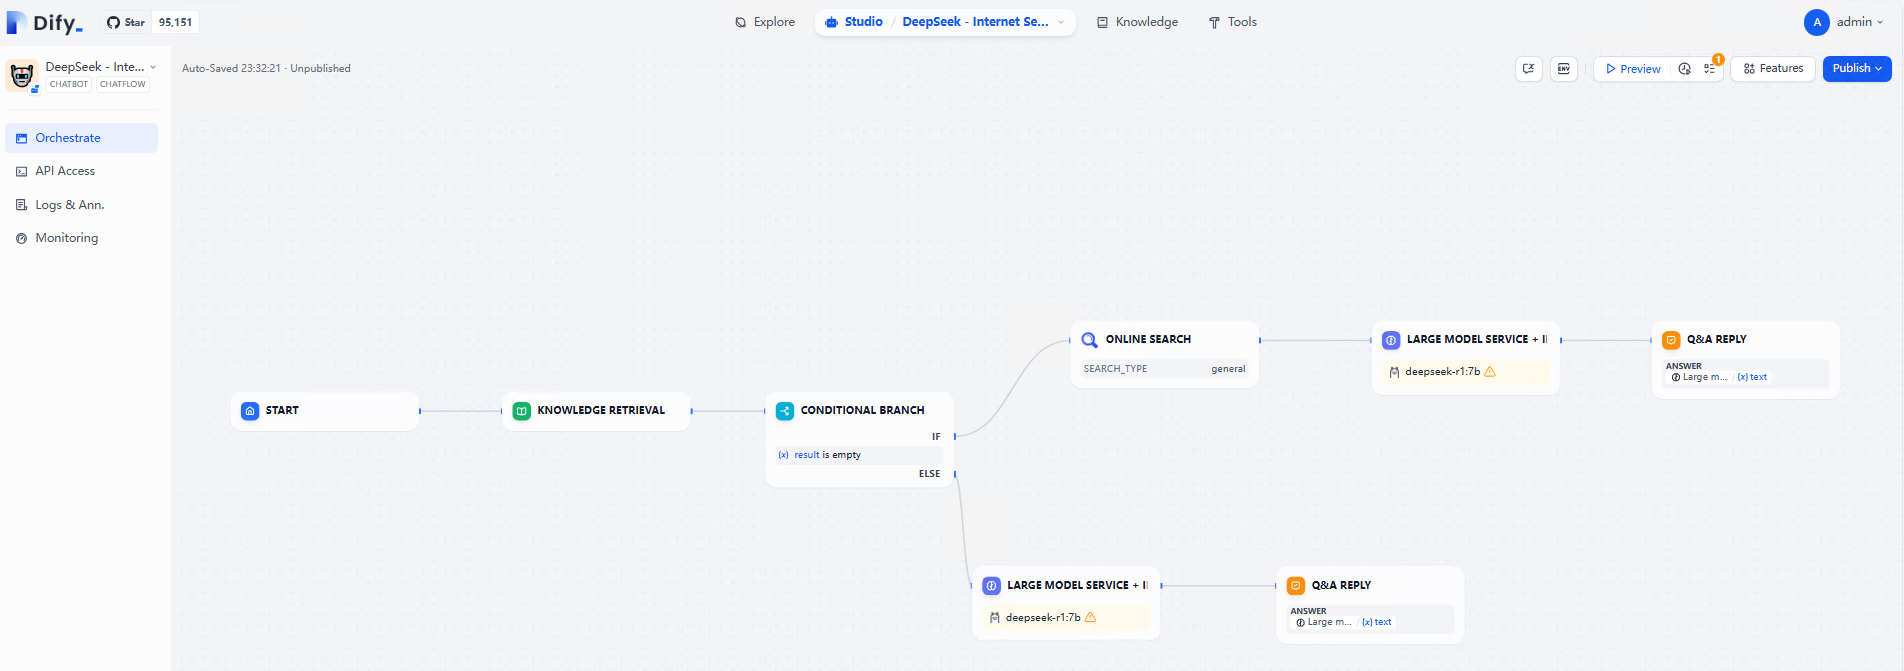This screenshot has height=671, width=1904.
Task: Click the 'result is empty' condition
Action: coord(859,455)
